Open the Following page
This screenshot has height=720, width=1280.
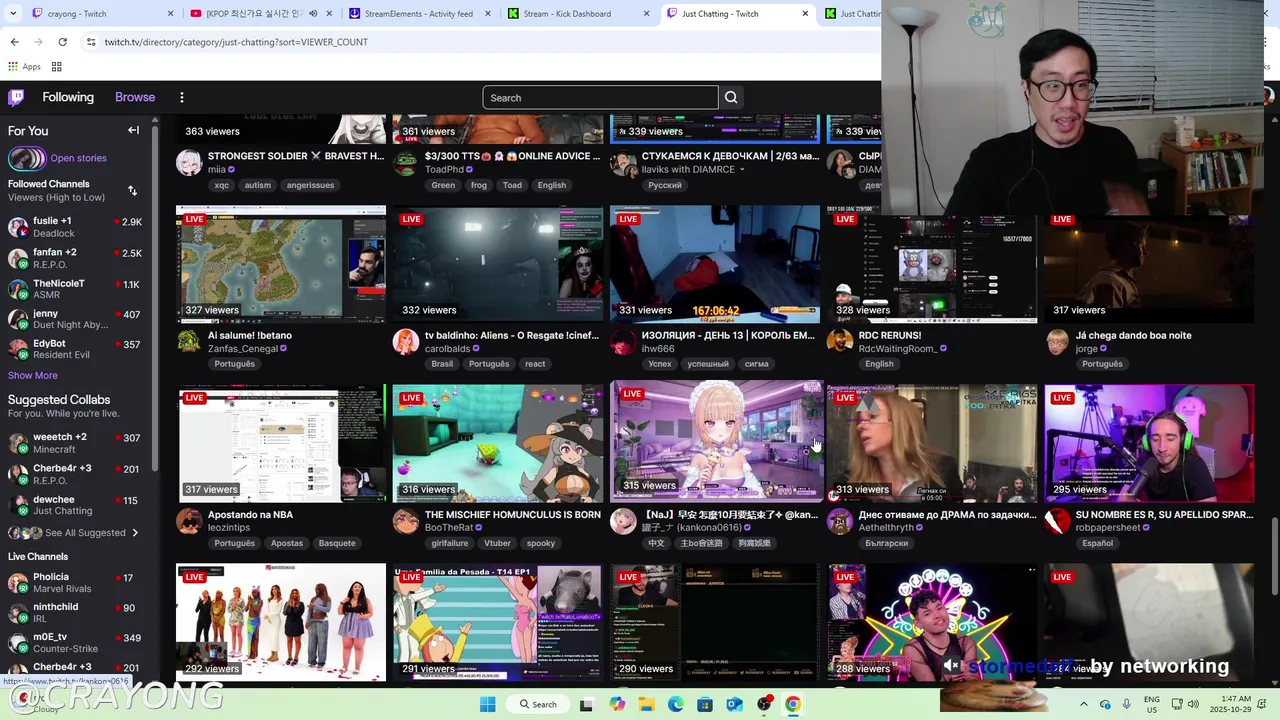[68, 97]
